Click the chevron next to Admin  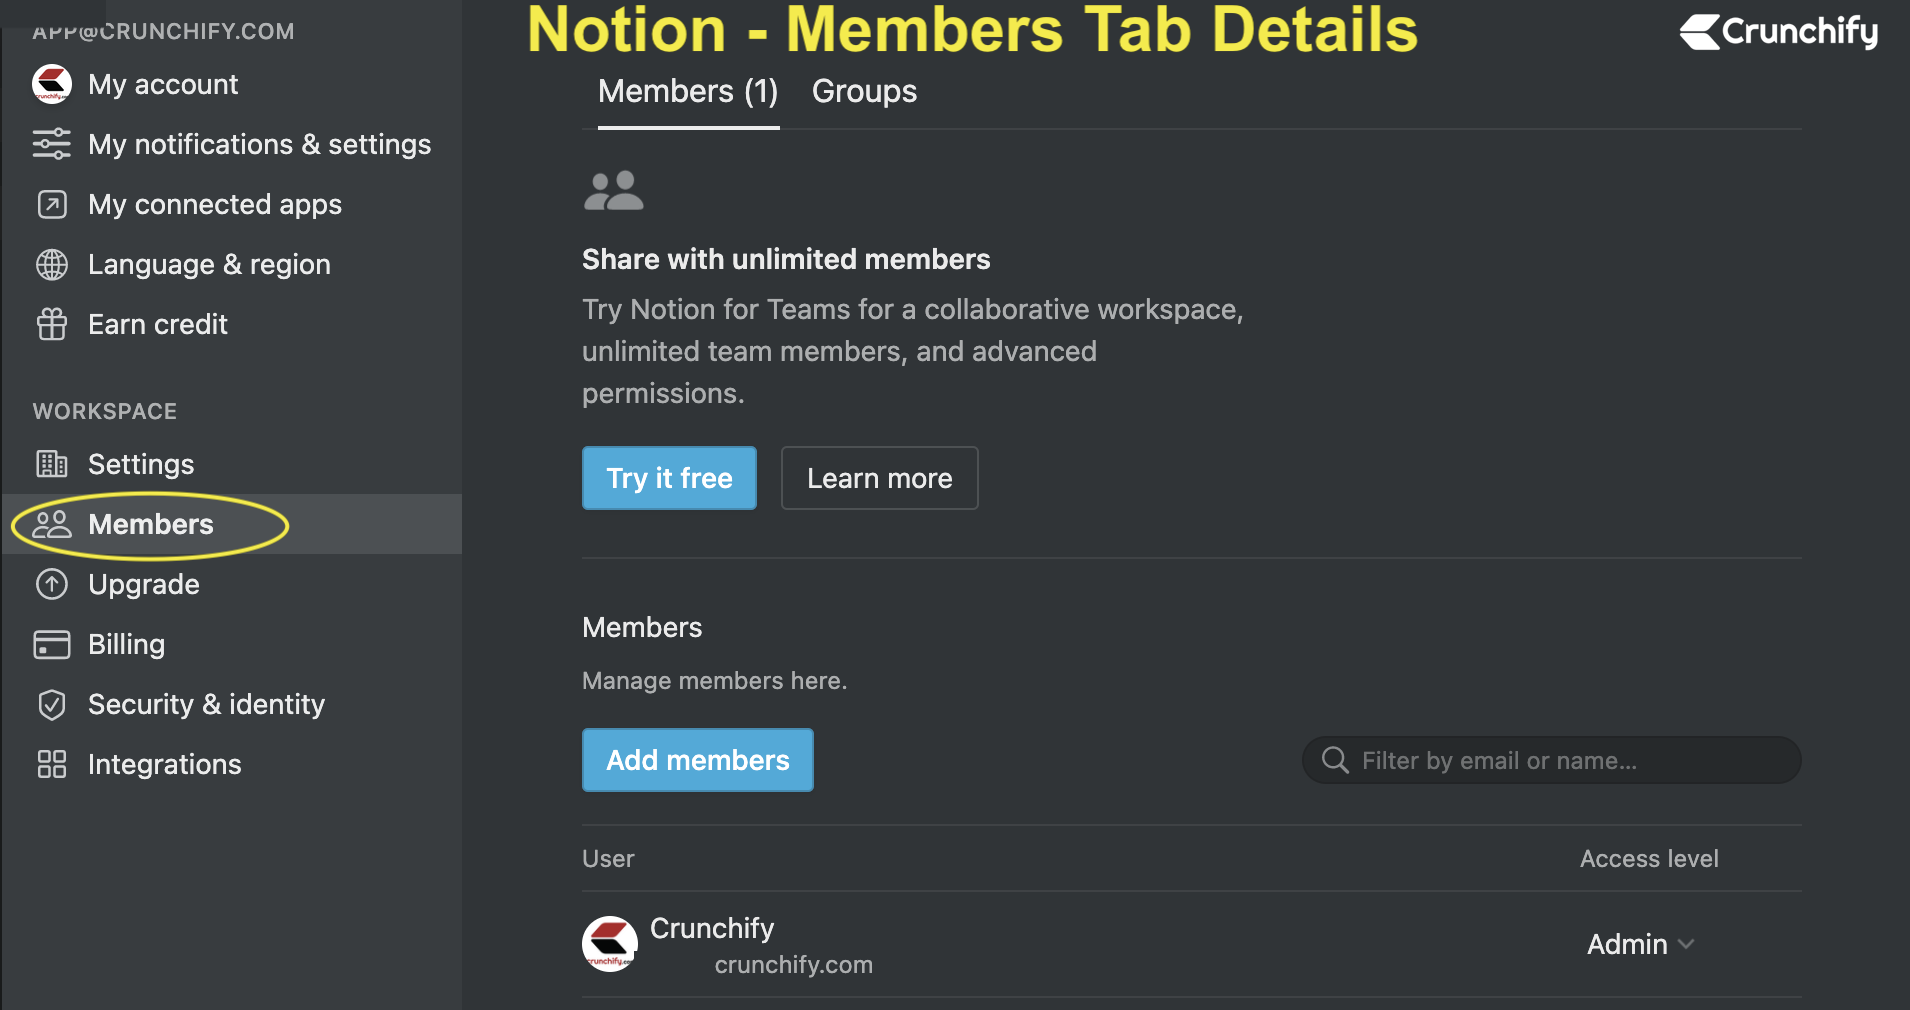(1686, 944)
